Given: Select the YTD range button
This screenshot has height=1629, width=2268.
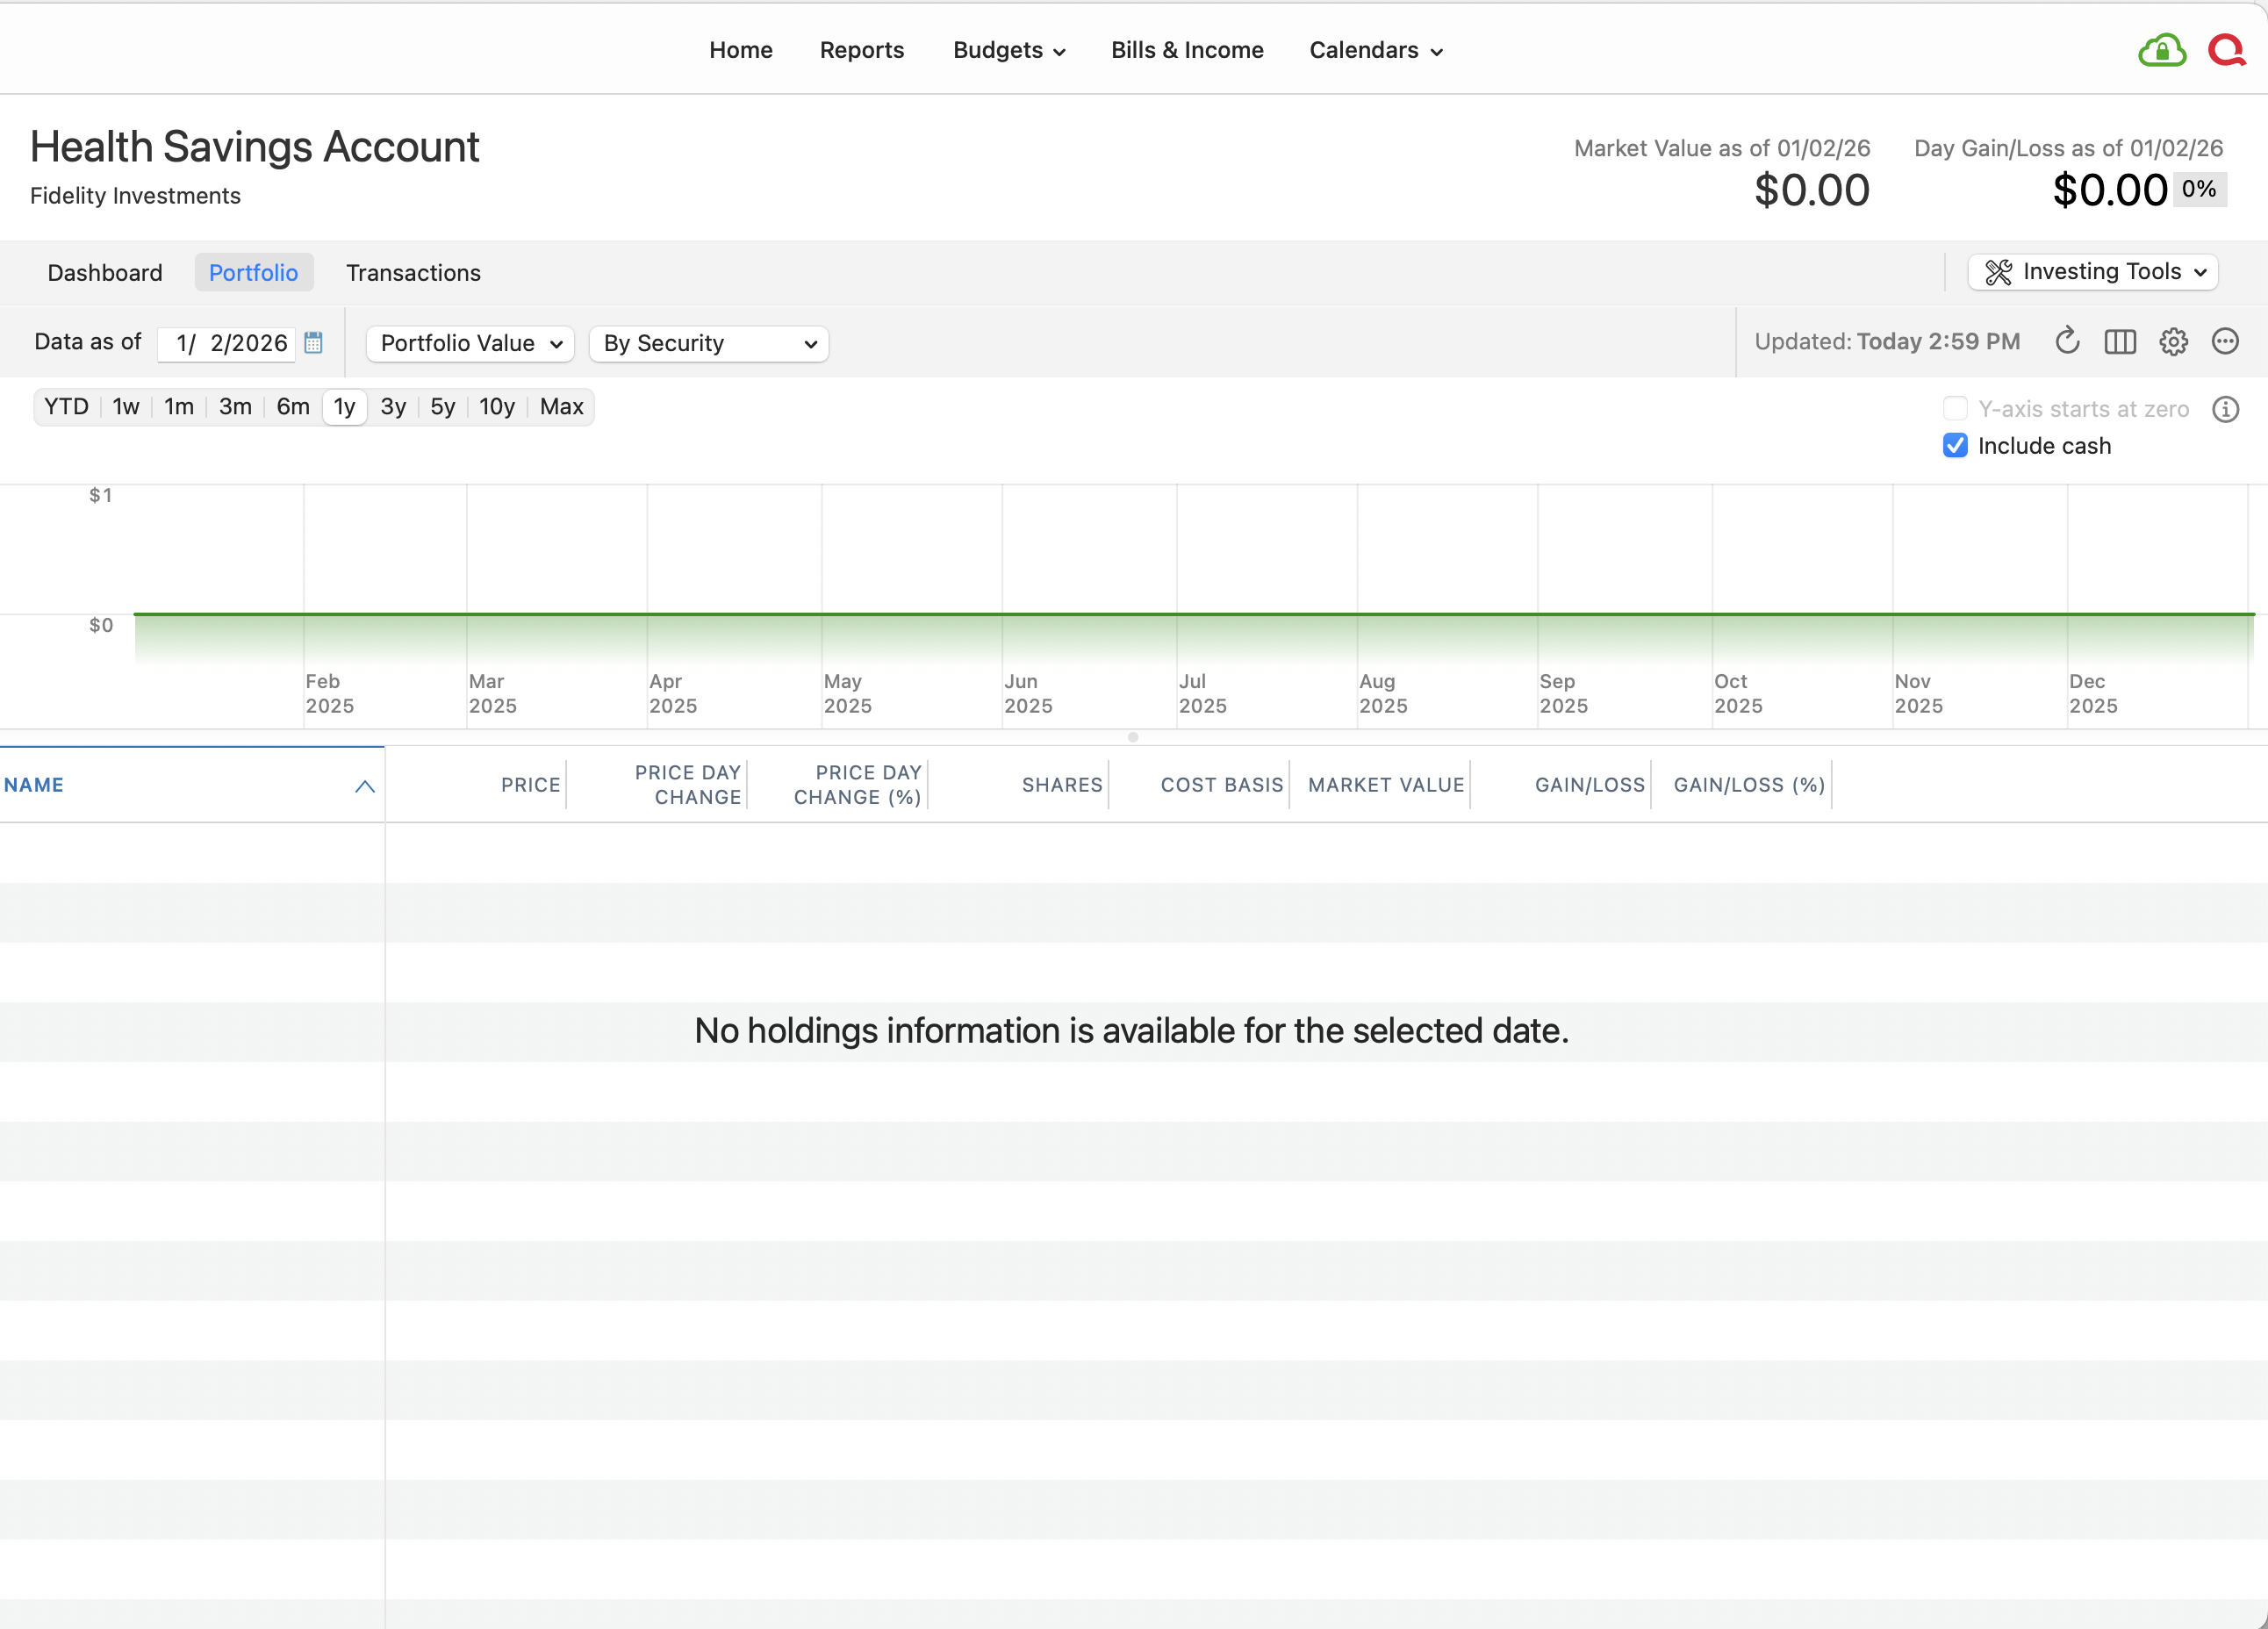Looking at the screenshot, I should [66, 406].
